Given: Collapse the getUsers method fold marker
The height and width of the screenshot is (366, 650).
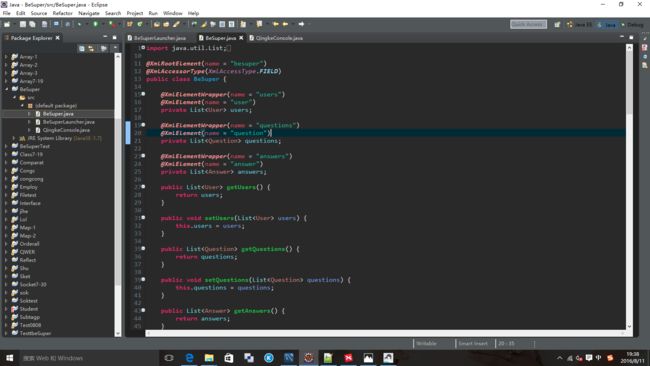Looking at the screenshot, I should pyautogui.click(x=143, y=187).
